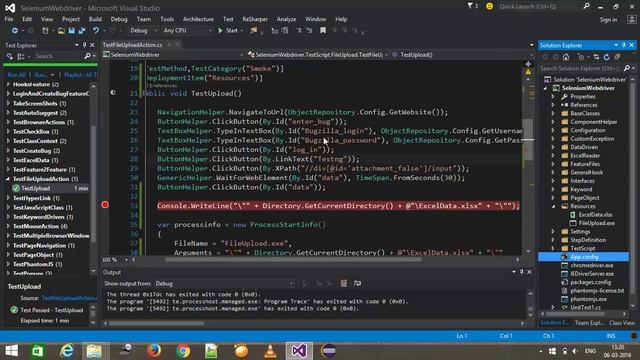Image resolution: width=640 pixels, height=360 pixels.
Task: Open the File menu
Action: point(9,19)
